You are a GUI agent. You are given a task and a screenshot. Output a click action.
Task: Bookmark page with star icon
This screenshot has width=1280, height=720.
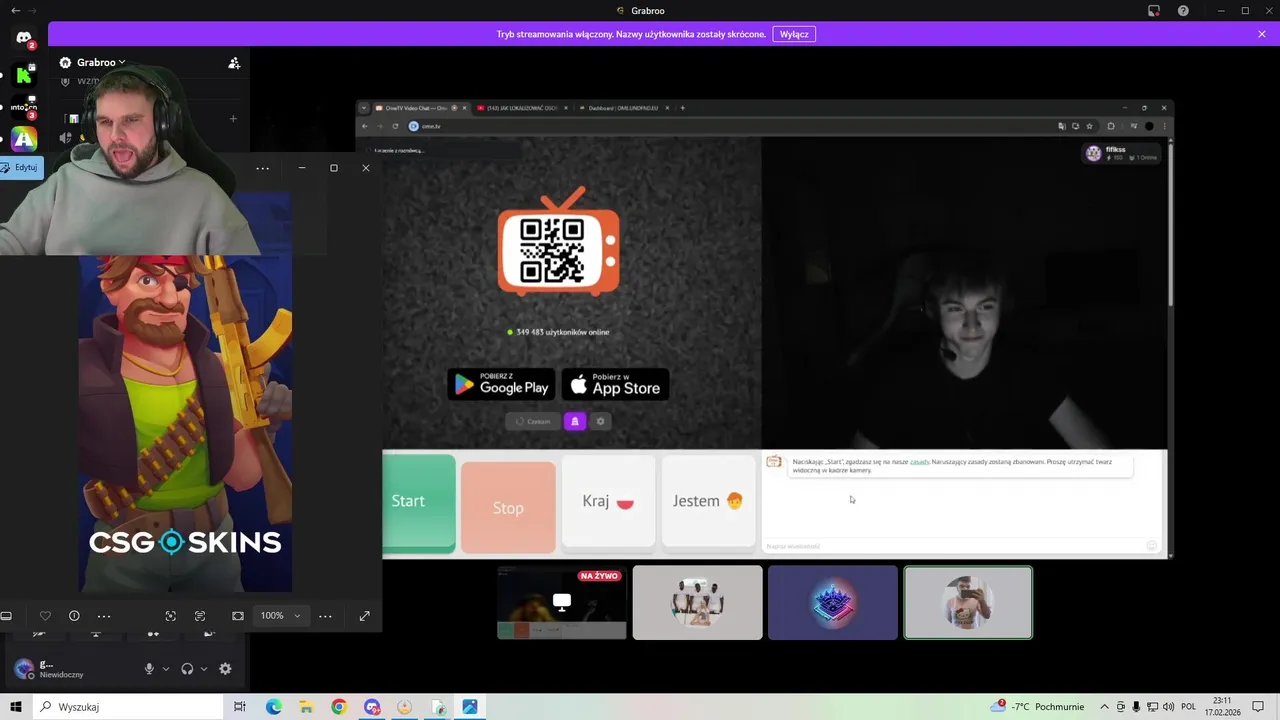click(1089, 126)
